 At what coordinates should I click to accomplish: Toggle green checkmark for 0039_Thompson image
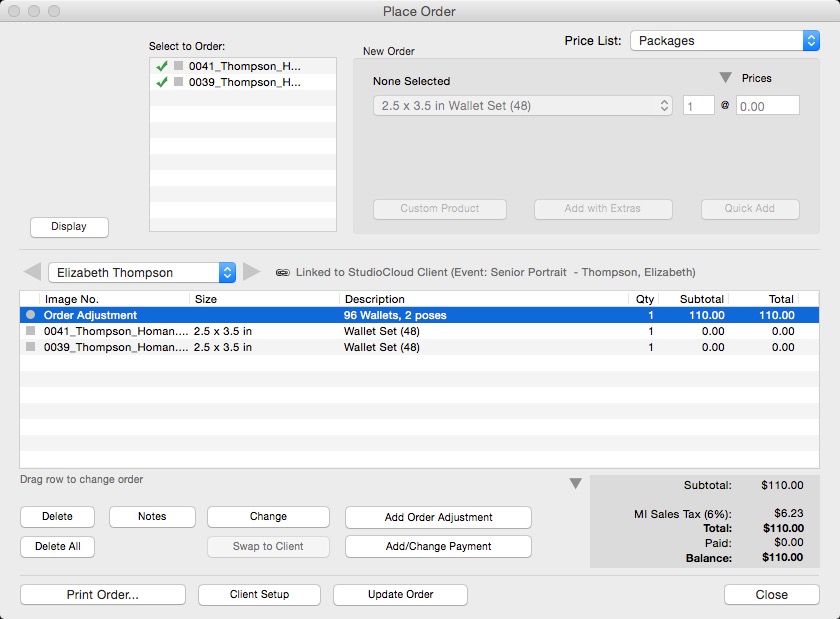click(161, 82)
